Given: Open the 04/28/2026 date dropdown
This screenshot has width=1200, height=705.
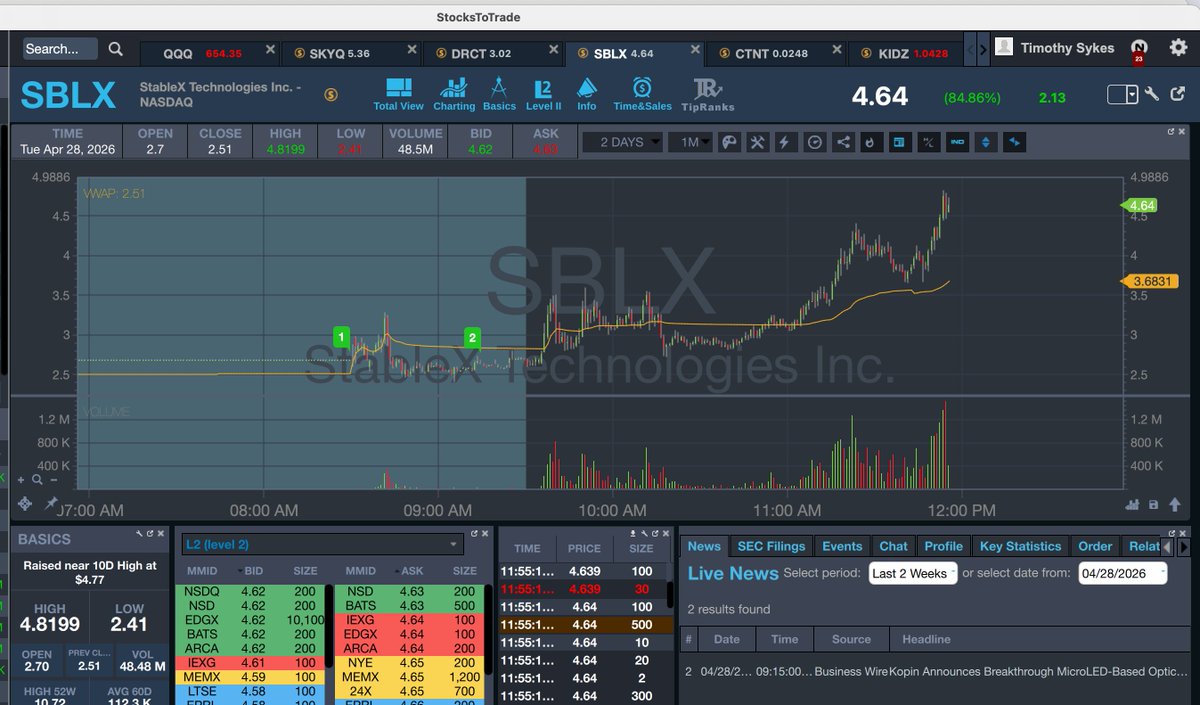Looking at the screenshot, I should click(1123, 573).
